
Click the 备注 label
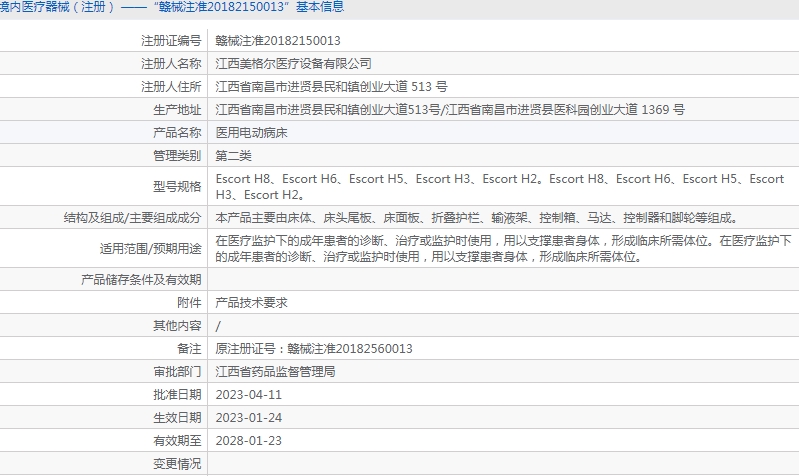189,349
